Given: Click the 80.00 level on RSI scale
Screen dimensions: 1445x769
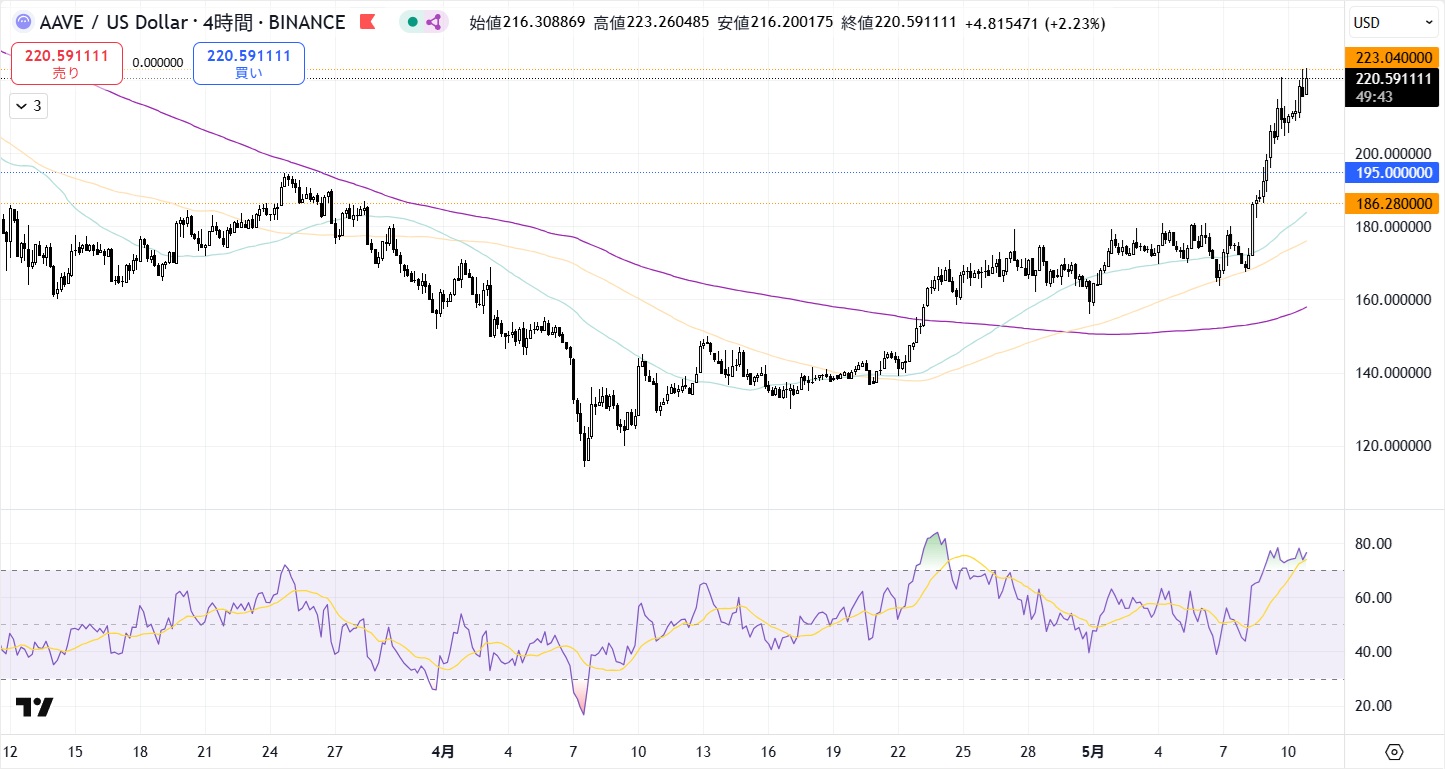Looking at the screenshot, I should tap(1371, 544).
